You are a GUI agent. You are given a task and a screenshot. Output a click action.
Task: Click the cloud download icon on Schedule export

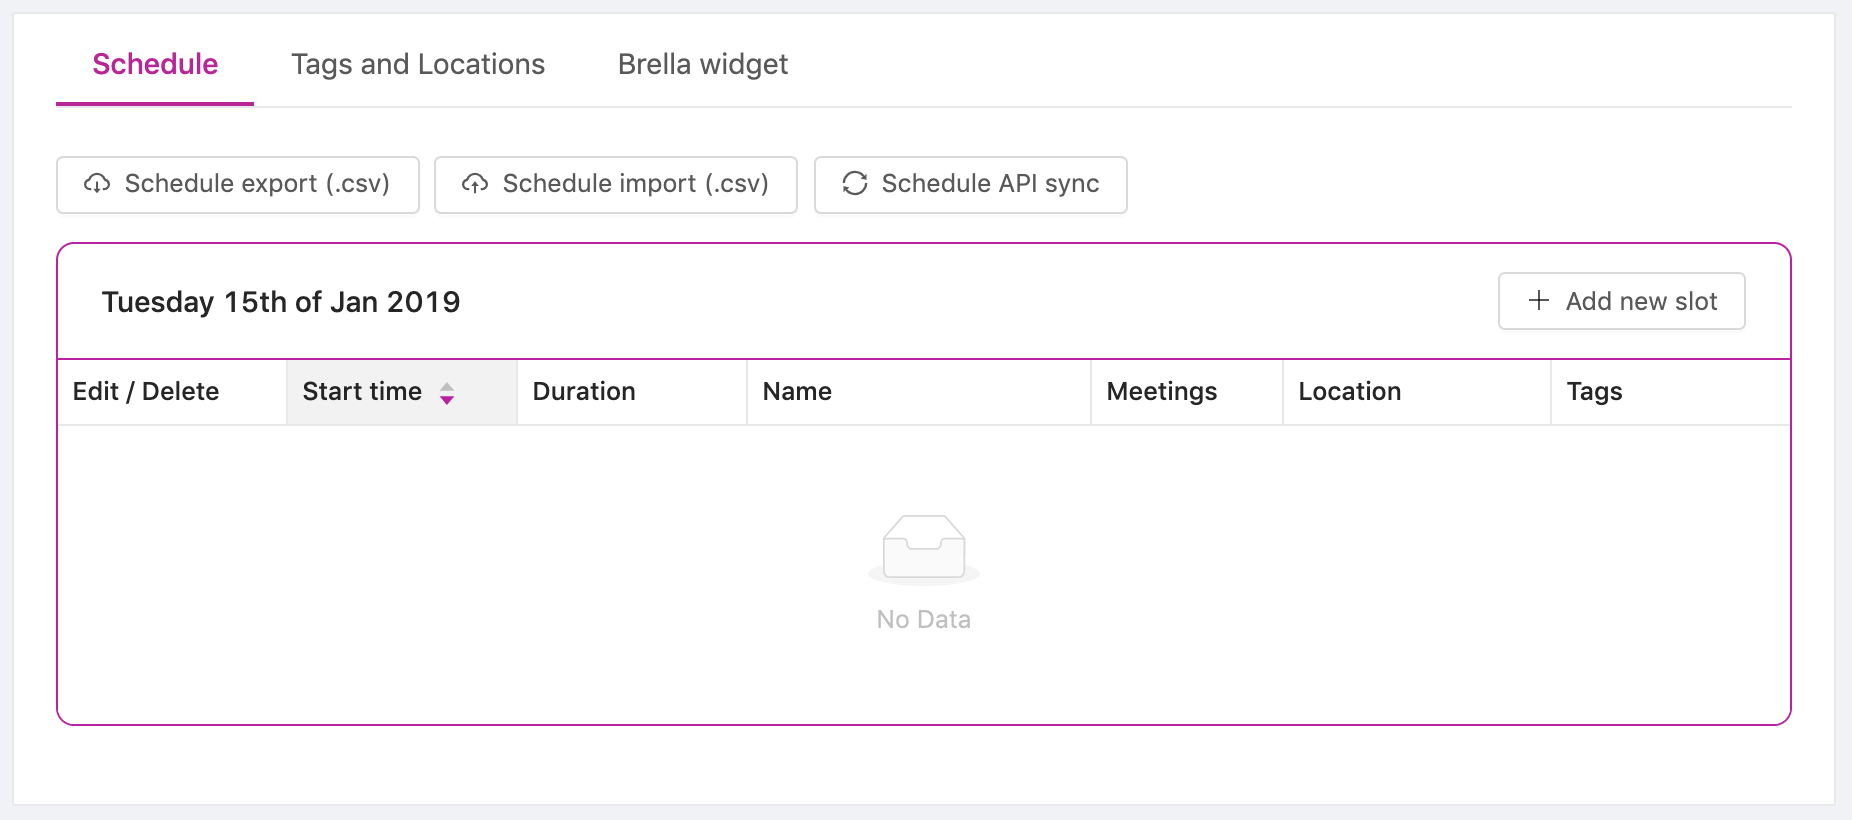pos(97,184)
